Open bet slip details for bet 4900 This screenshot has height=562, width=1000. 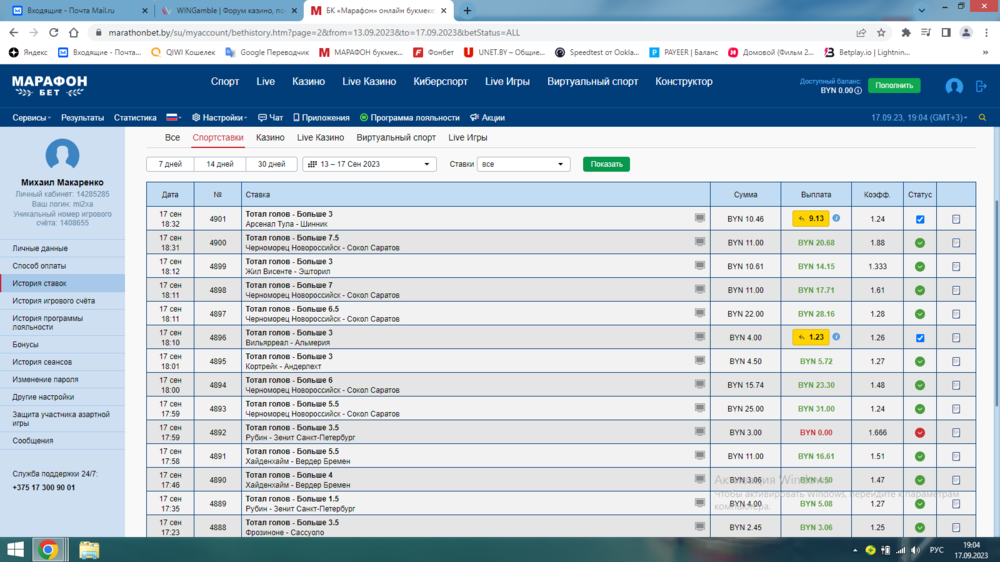pos(956,243)
